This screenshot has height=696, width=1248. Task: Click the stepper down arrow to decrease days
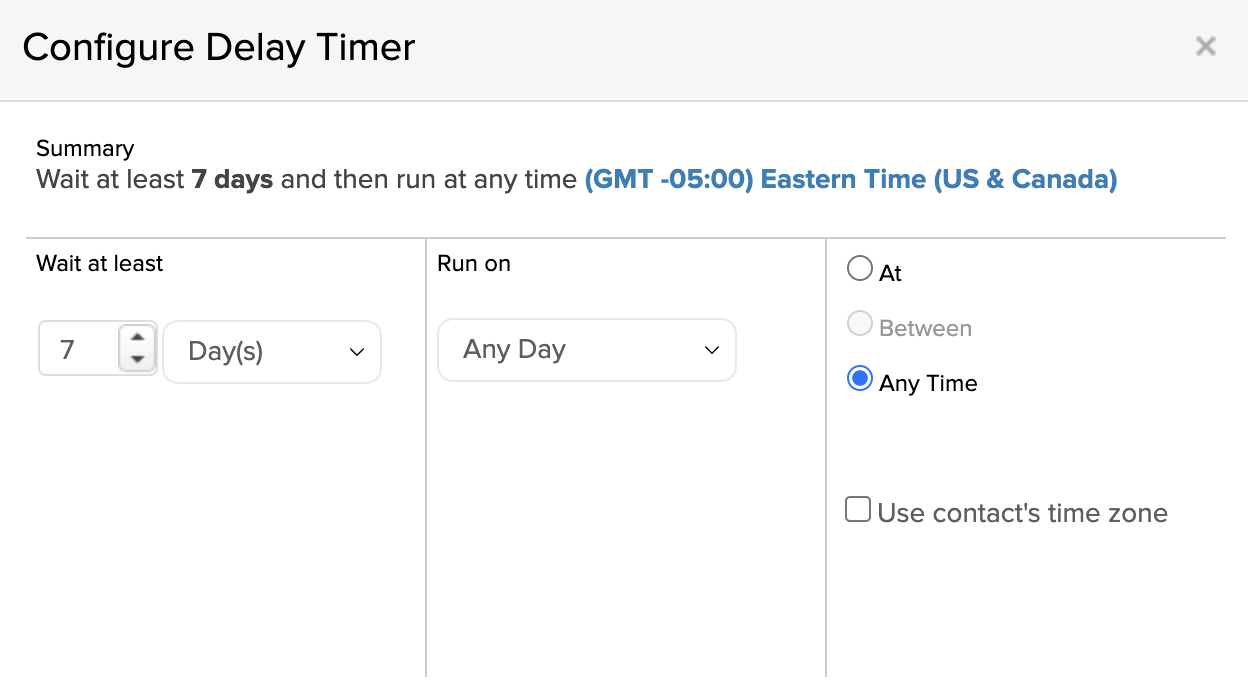pyautogui.click(x=137, y=360)
